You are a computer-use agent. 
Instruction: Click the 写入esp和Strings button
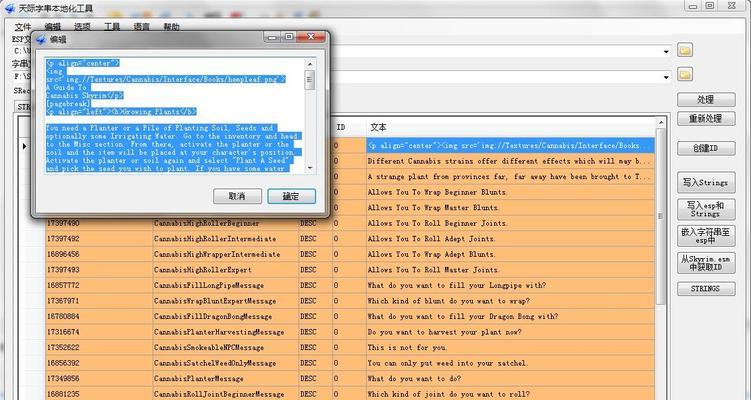coord(706,209)
